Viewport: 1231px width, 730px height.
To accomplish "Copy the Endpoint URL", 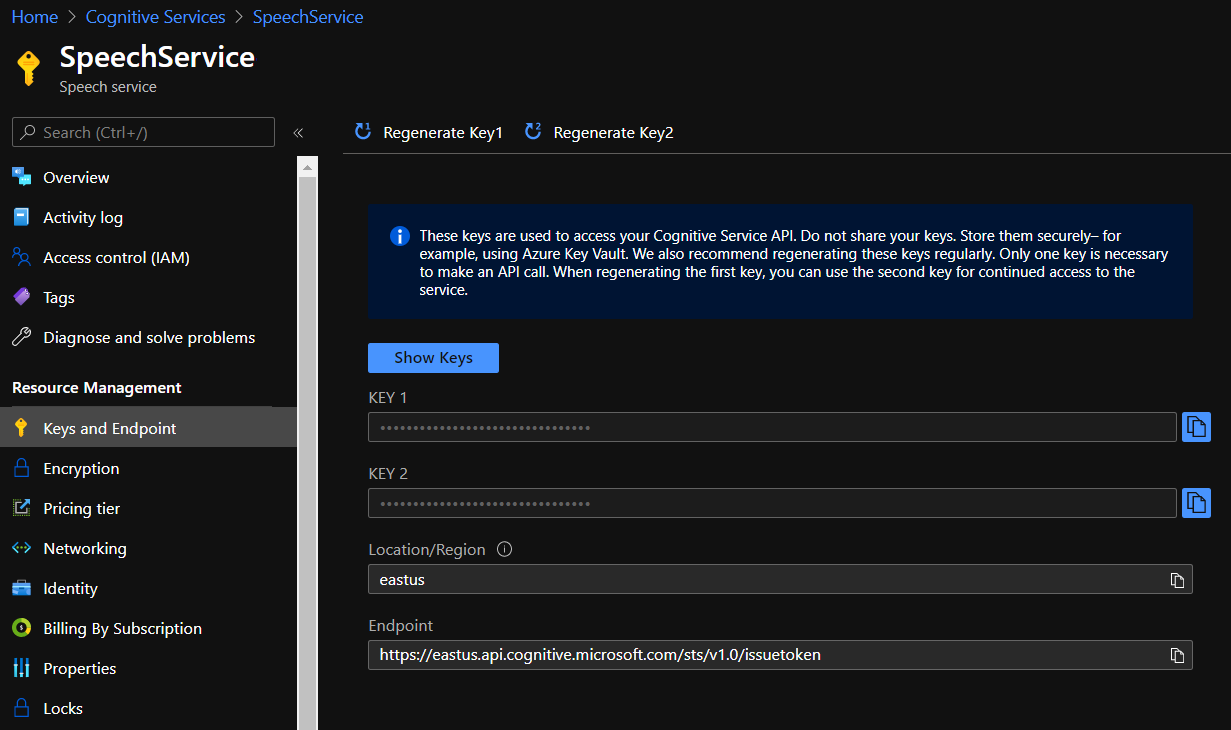I will (x=1177, y=656).
